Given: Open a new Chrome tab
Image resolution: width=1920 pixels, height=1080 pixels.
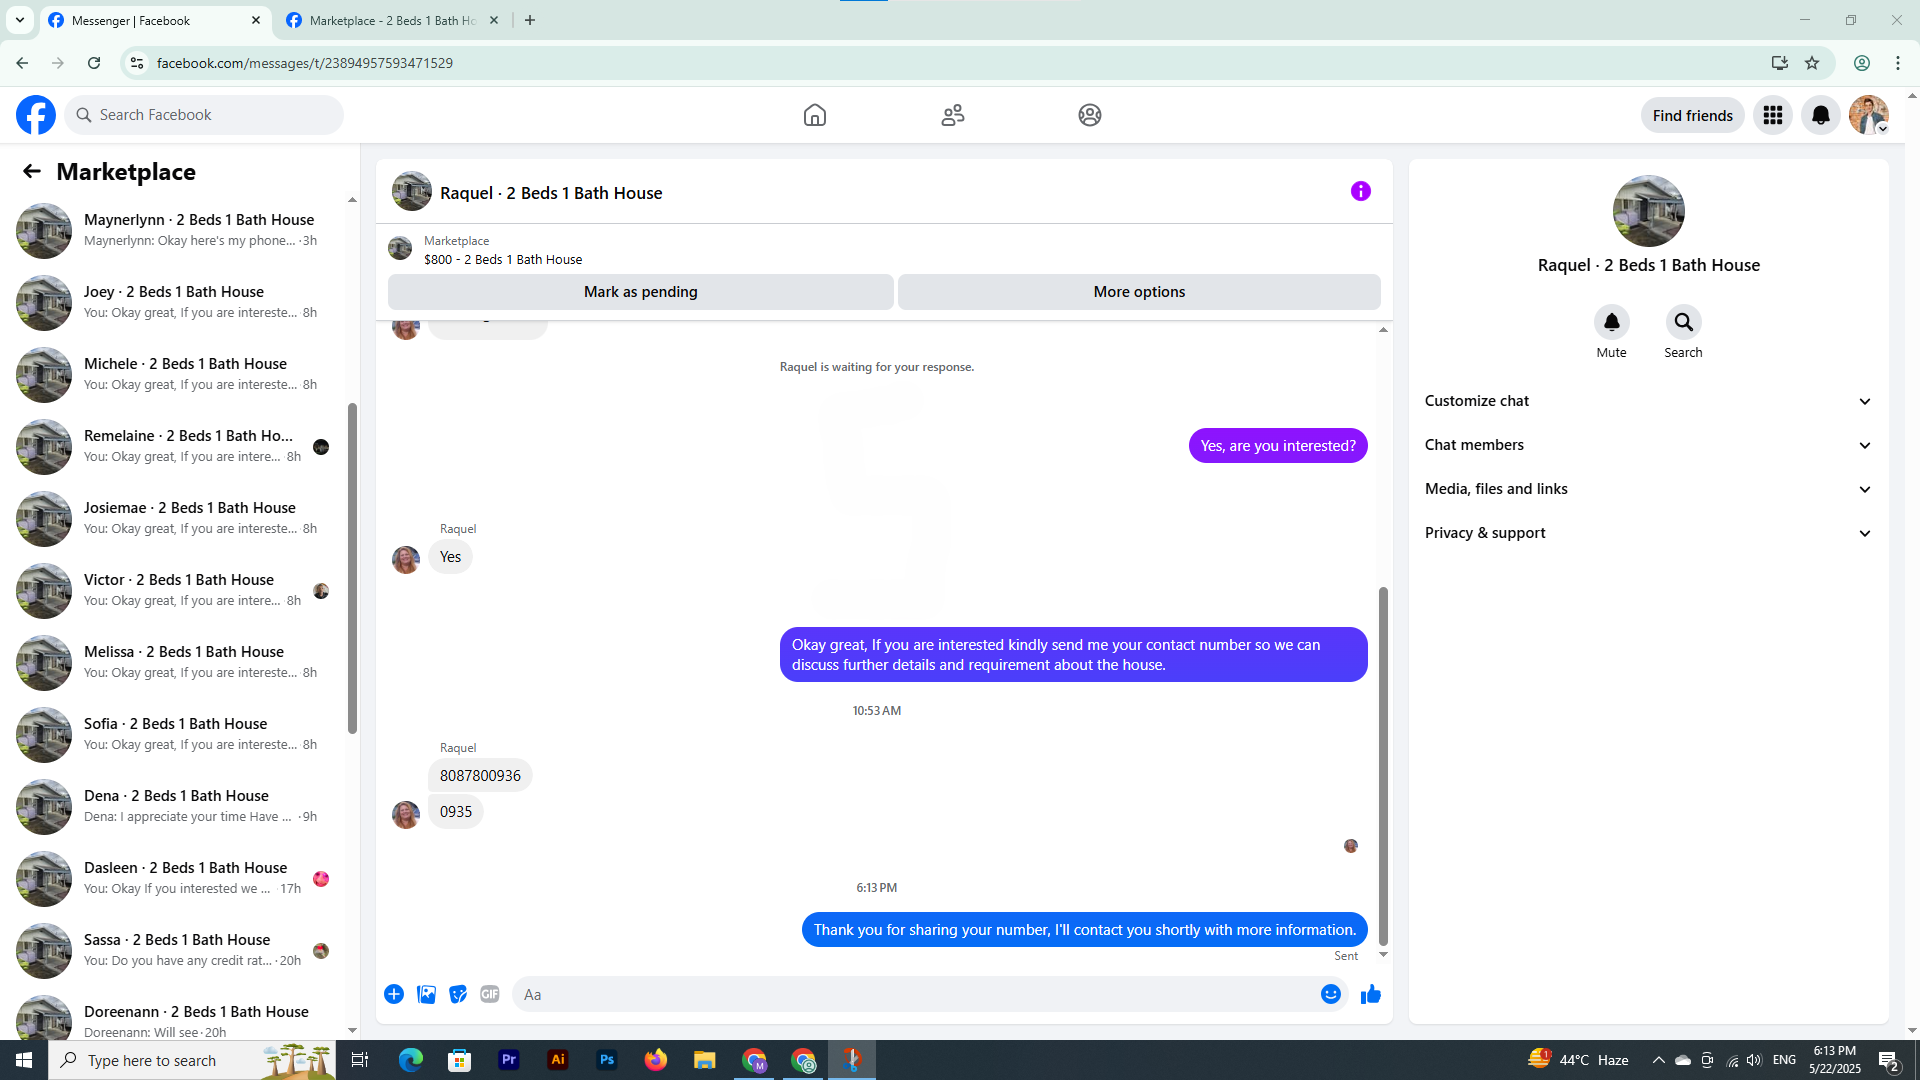Looking at the screenshot, I should 530,20.
